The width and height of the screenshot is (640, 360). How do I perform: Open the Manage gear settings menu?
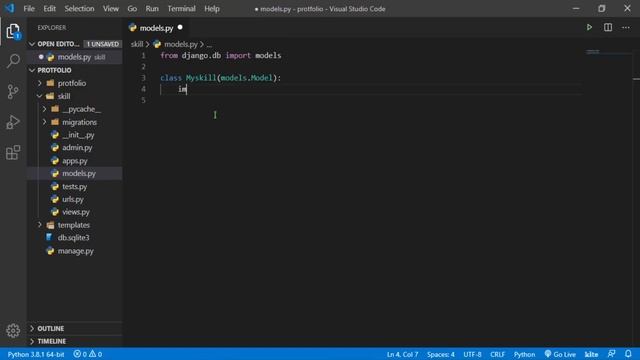(13, 330)
